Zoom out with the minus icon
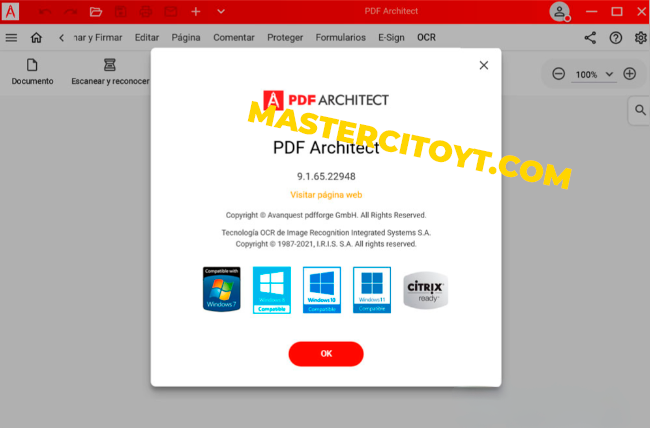Screen dimensions: 650x428 click(x=558, y=74)
